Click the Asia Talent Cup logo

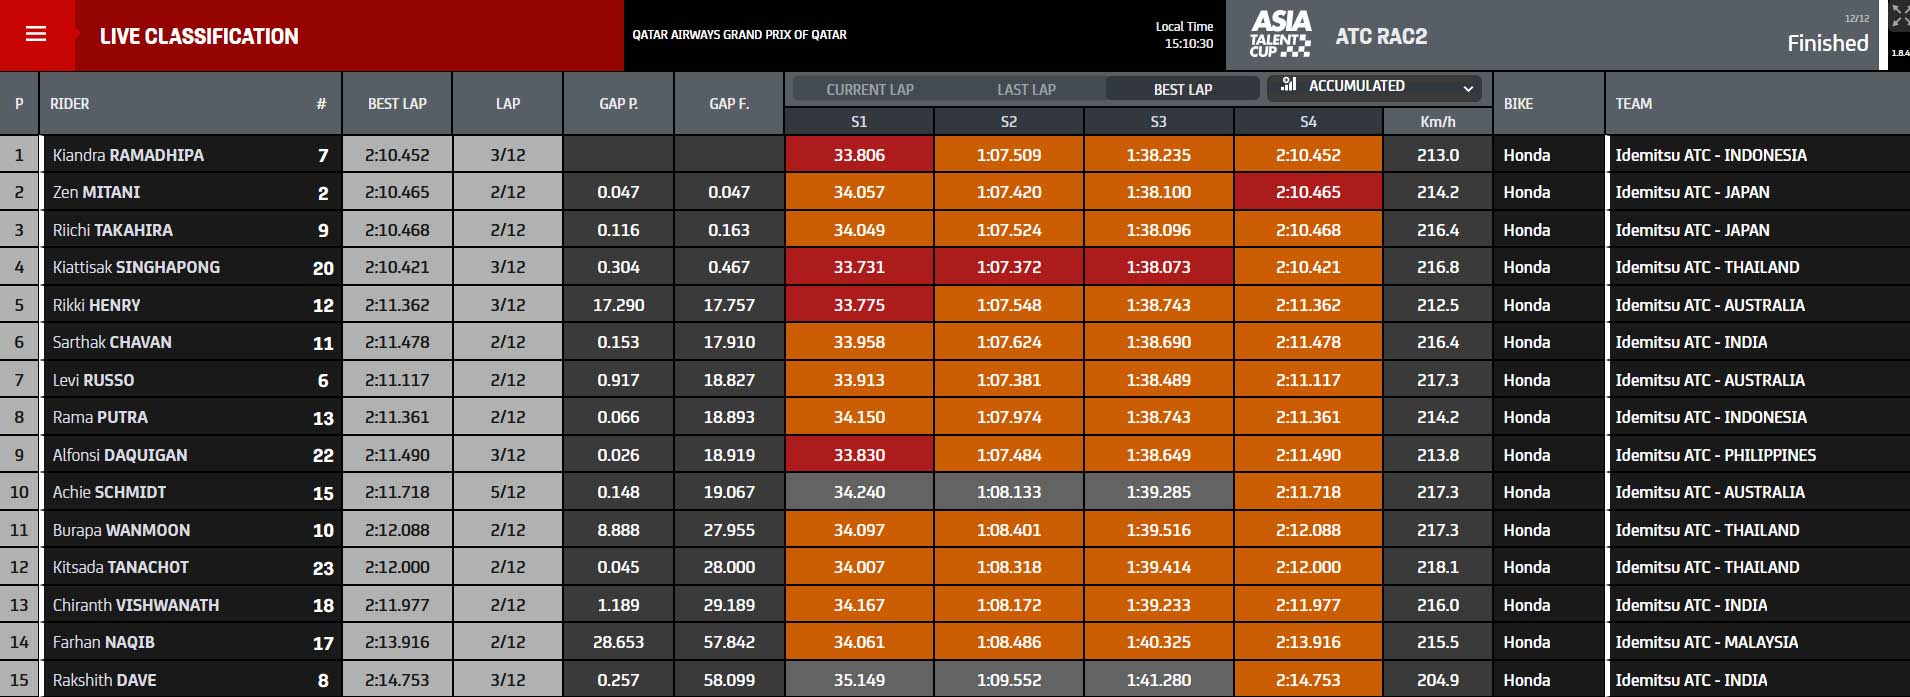(1280, 35)
